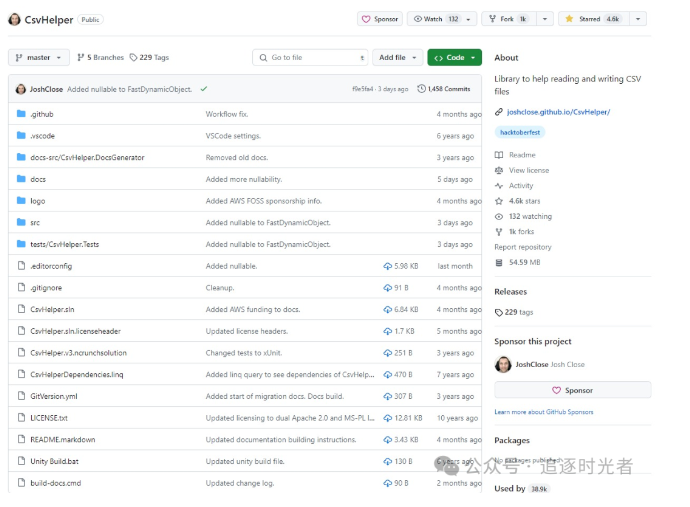Open CsvHelper.v3.ncrunchsolution file
Viewport: 690px width, 507px height.
coord(78,353)
